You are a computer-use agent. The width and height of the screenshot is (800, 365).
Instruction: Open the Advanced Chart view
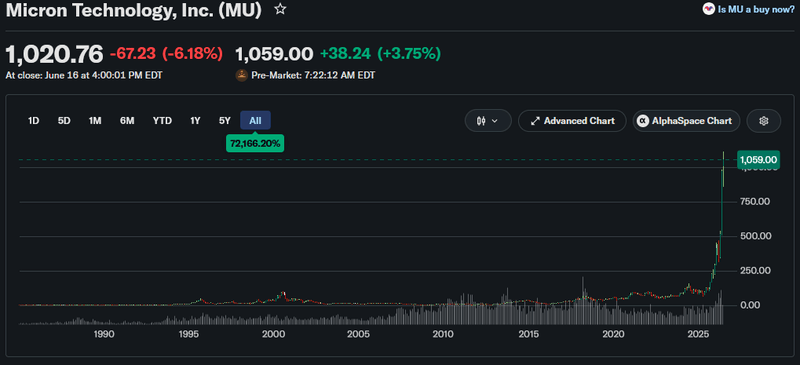pyautogui.click(x=572, y=121)
